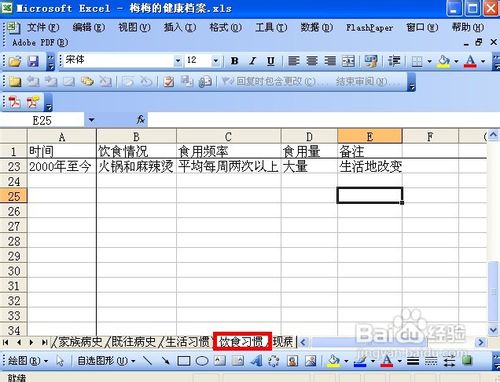Open the Adobe PDF menu
This screenshot has width=500, height=382.
40,43
